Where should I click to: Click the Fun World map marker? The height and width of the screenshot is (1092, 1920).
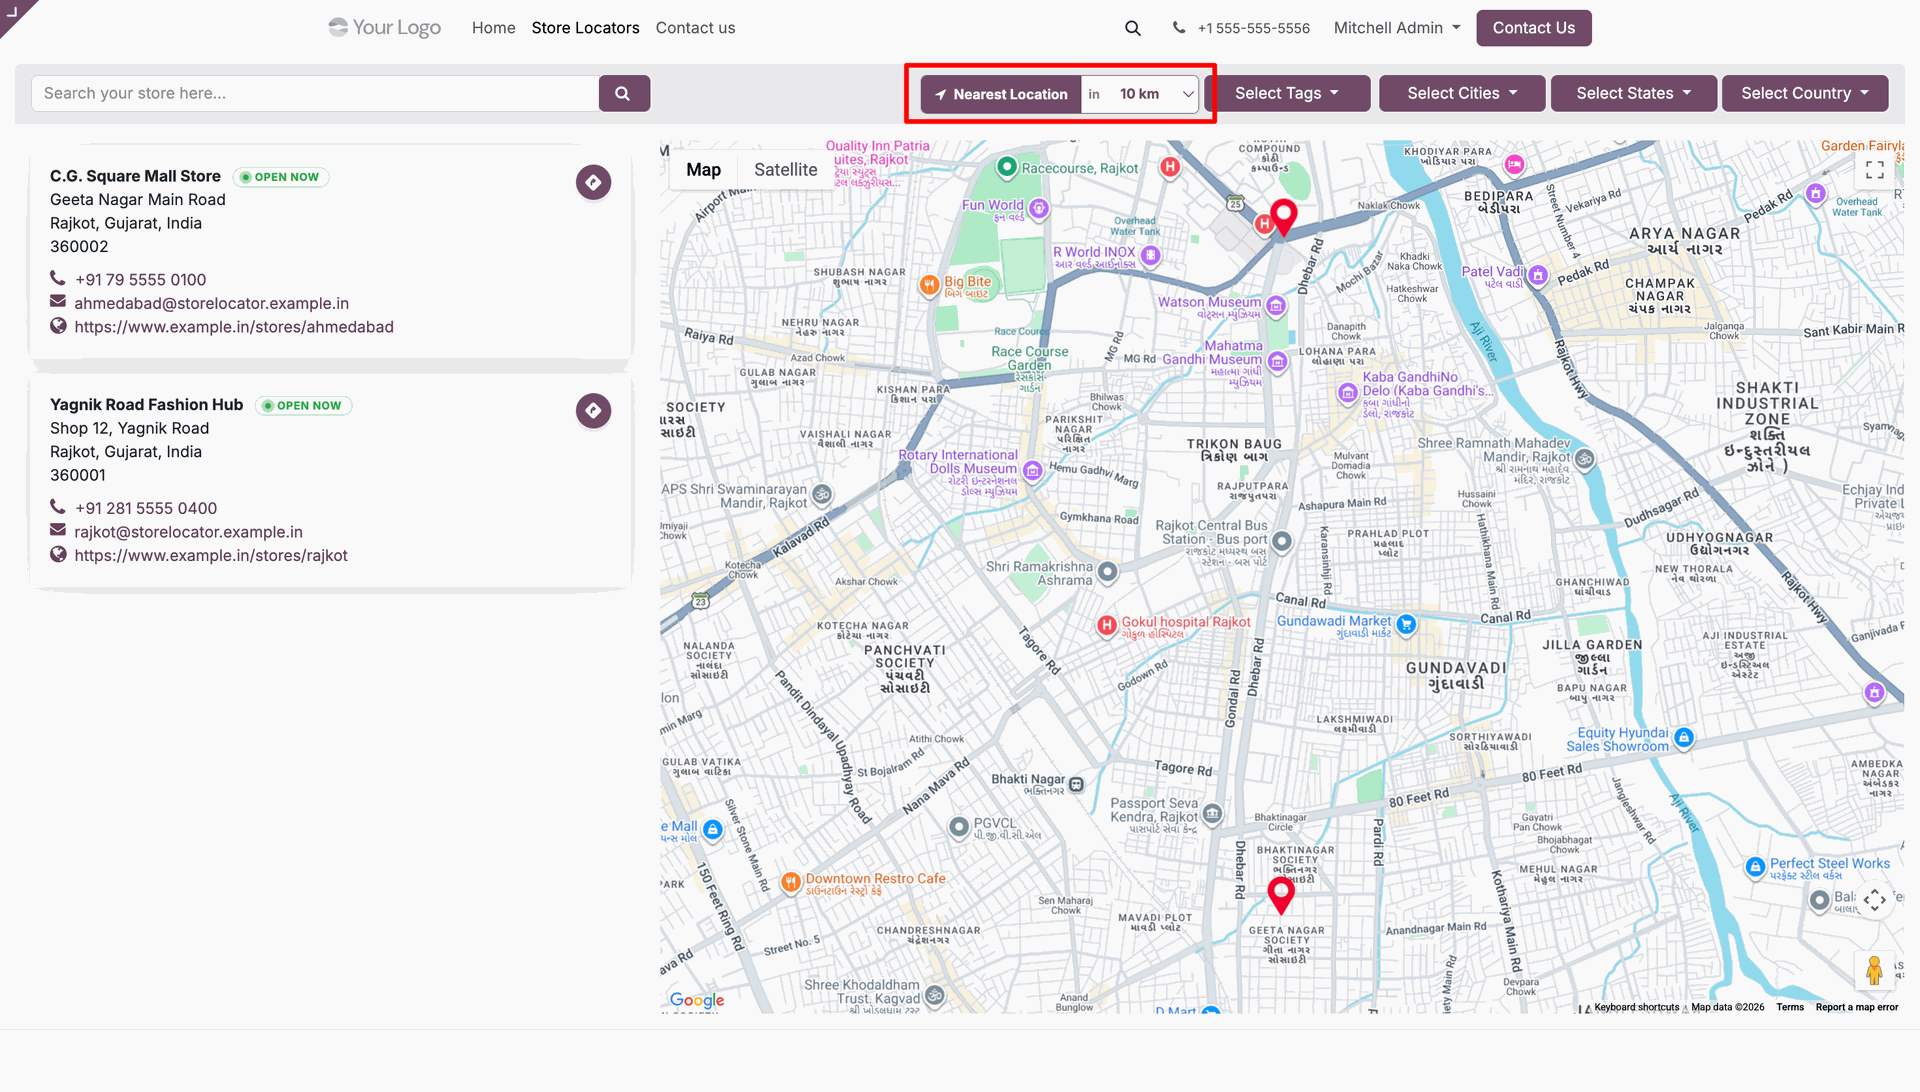point(1039,208)
